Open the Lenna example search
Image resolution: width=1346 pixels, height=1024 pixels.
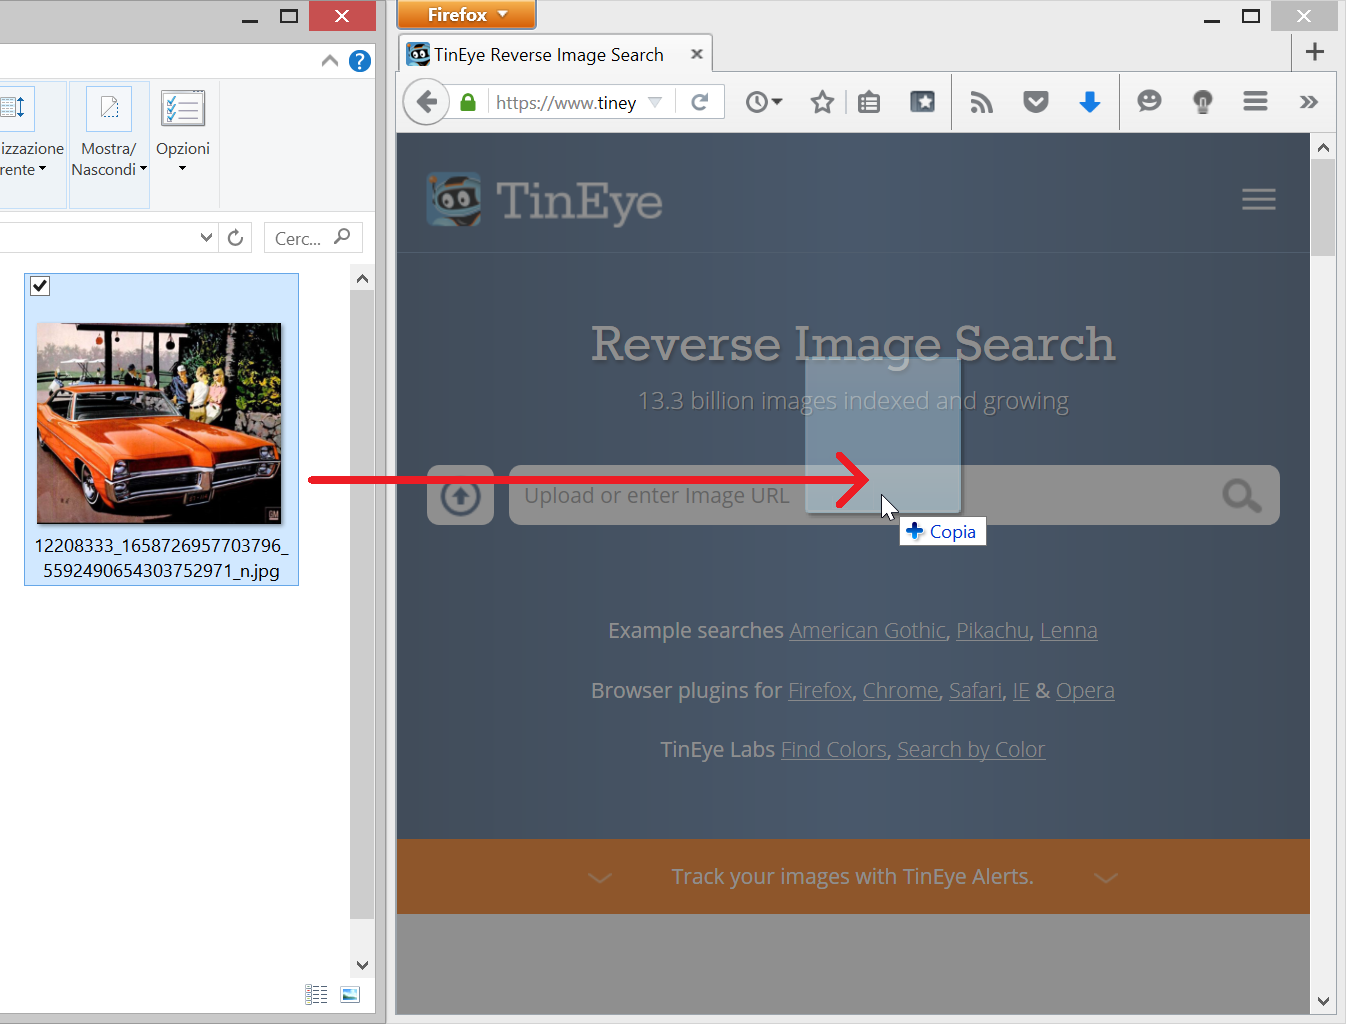click(1068, 631)
